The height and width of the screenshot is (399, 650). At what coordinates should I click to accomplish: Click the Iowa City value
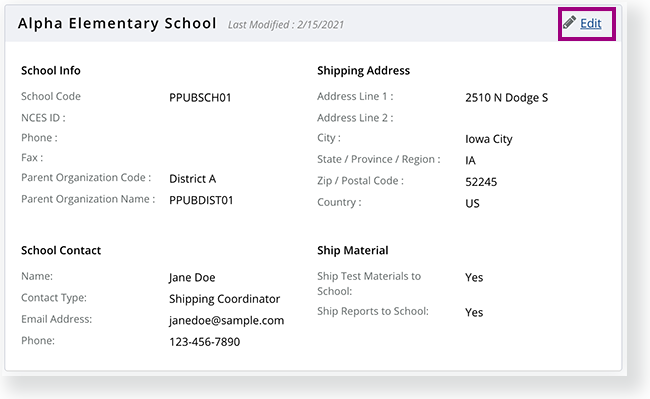pyautogui.click(x=488, y=139)
